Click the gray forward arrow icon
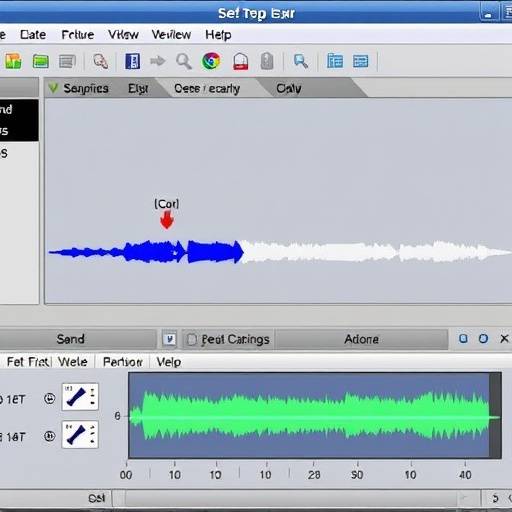 tap(158, 61)
